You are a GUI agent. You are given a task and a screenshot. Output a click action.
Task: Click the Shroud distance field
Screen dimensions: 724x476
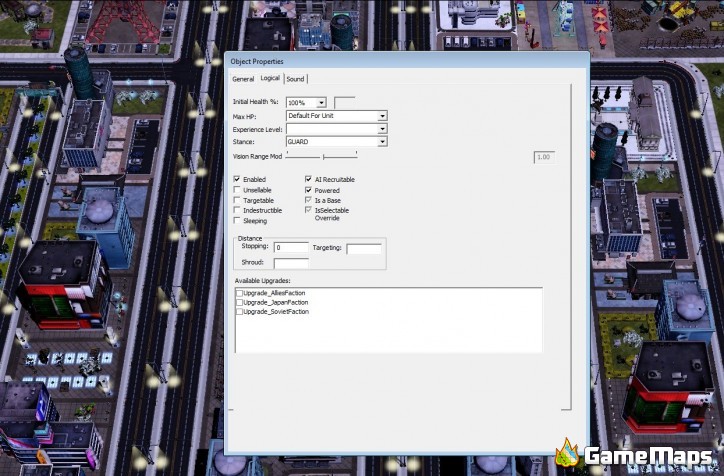291,264
